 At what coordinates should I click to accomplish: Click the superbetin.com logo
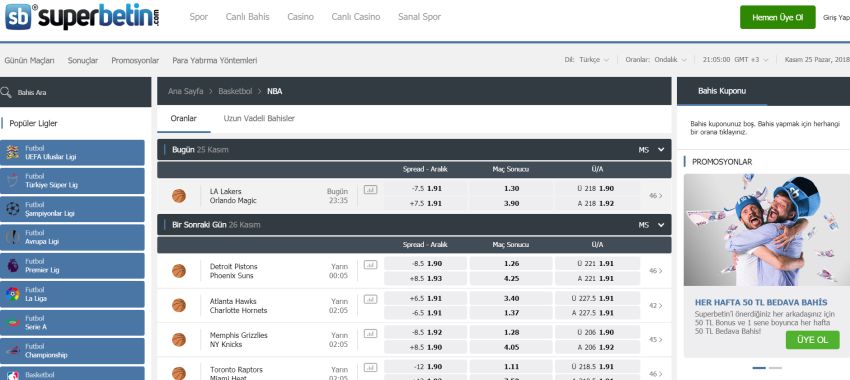[82, 17]
